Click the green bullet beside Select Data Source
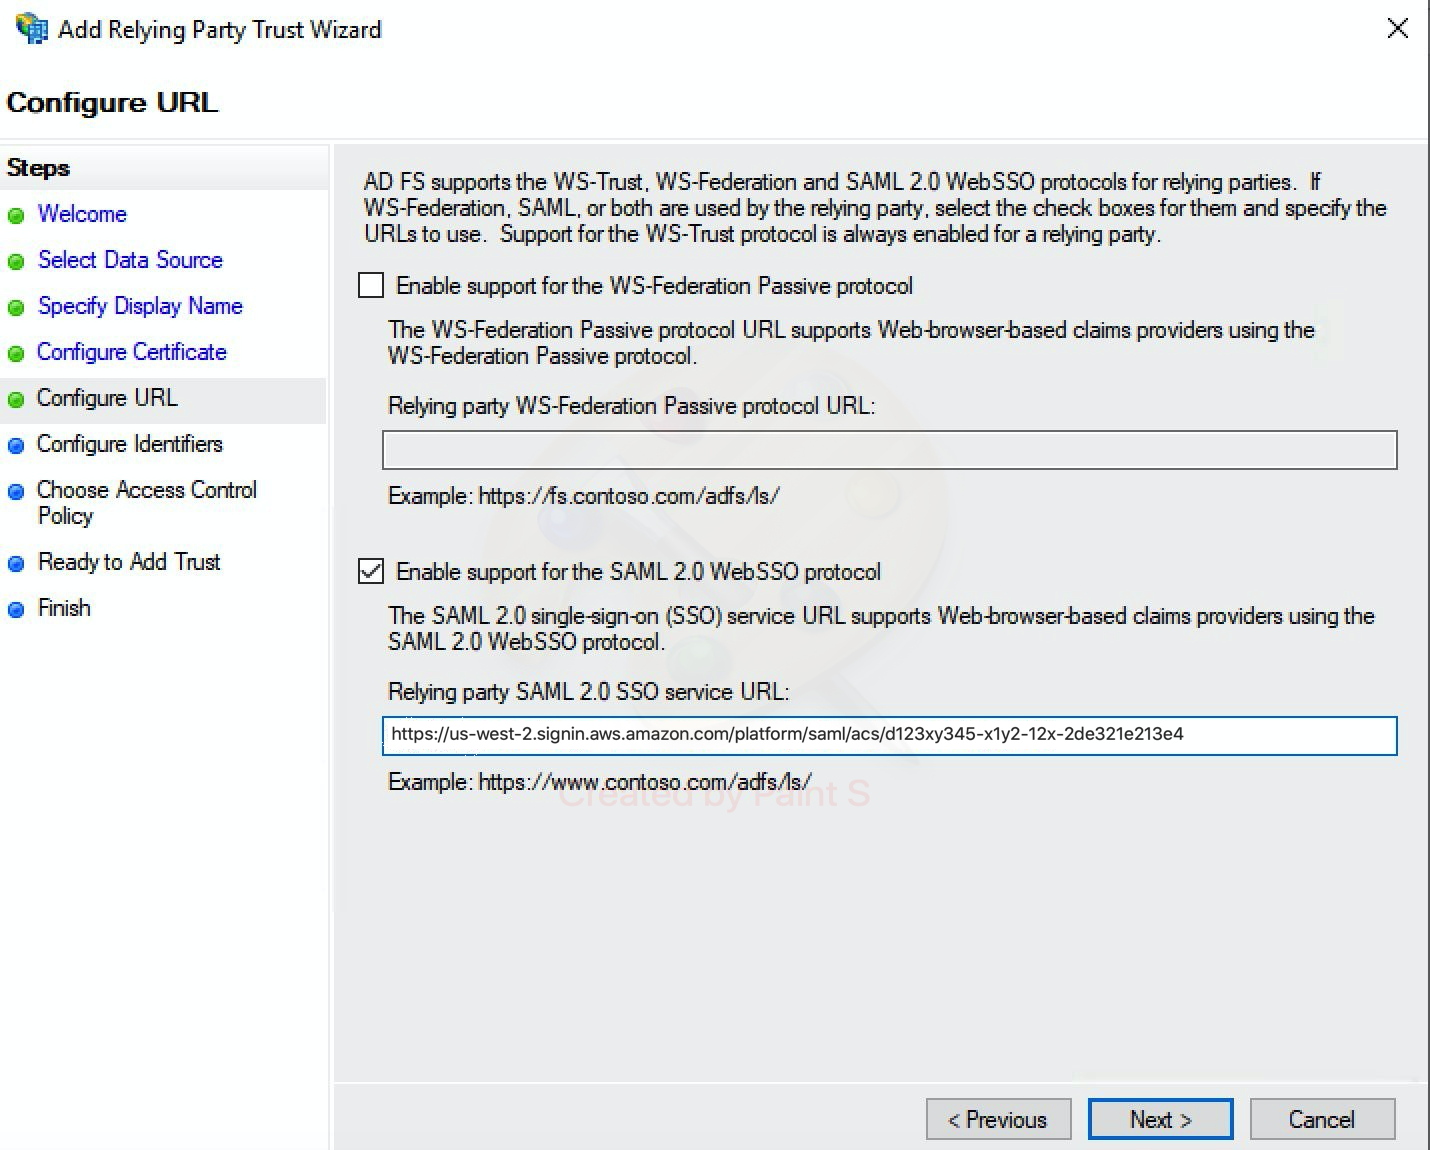1430x1150 pixels. click(18, 261)
